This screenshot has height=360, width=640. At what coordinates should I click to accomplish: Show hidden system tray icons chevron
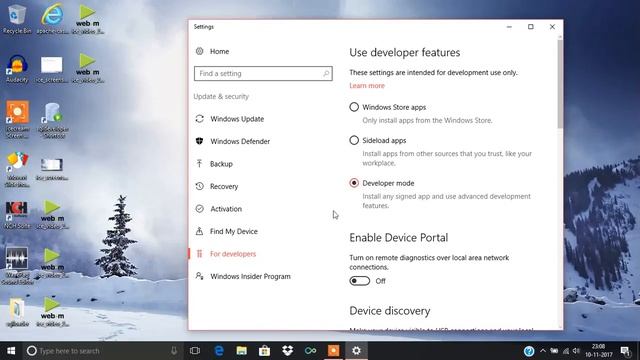pos(543,351)
